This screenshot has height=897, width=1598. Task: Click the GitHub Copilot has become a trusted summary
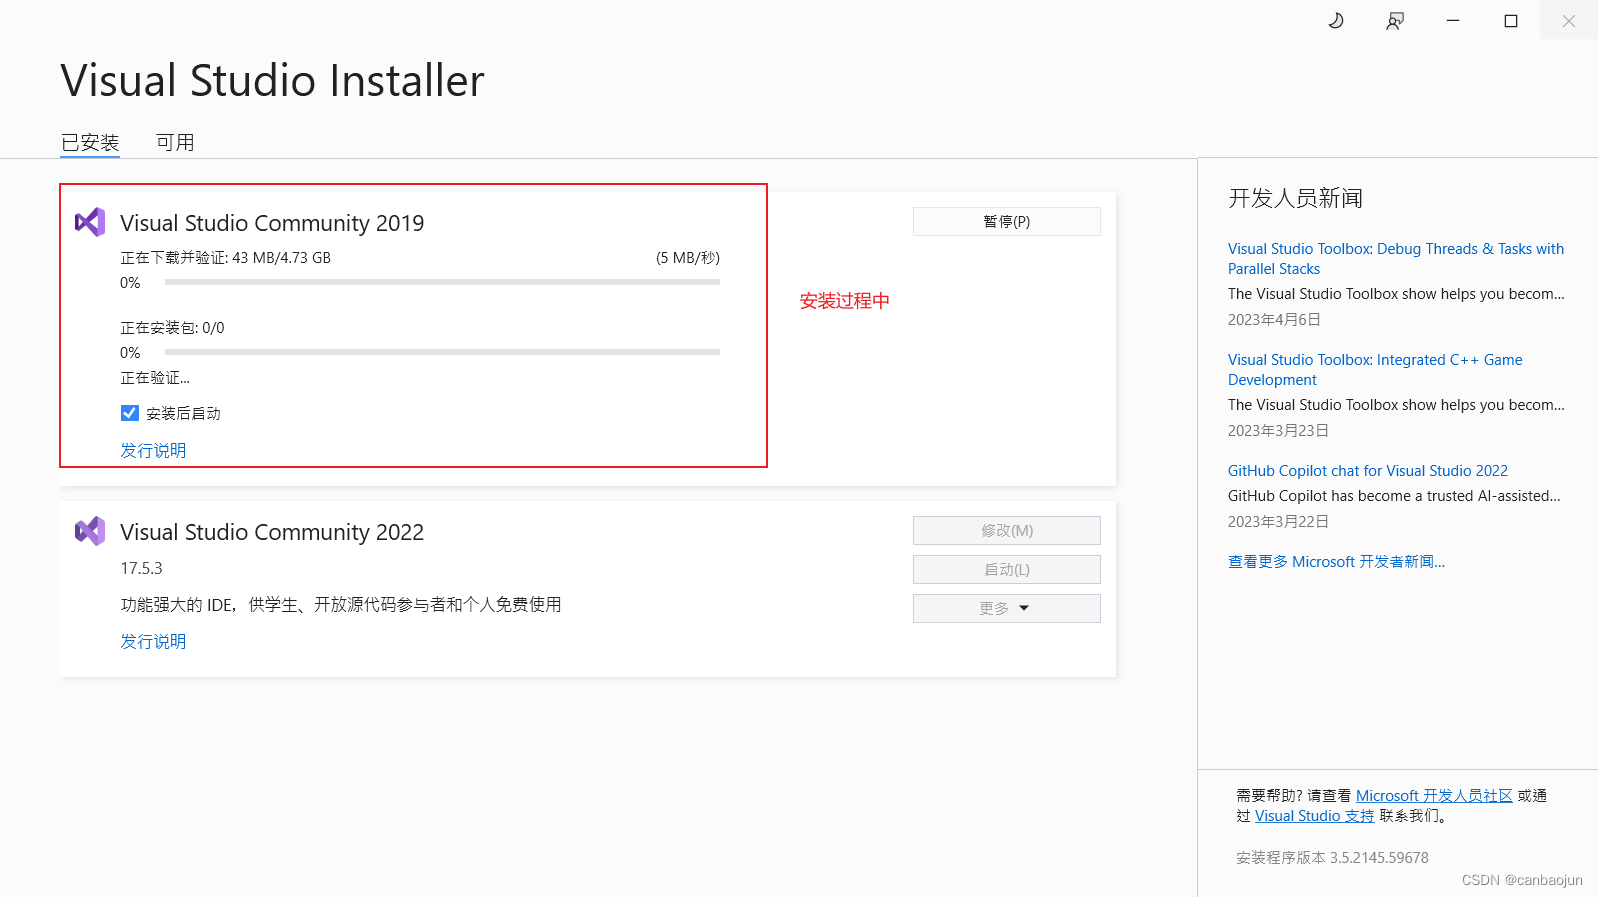1394,495
